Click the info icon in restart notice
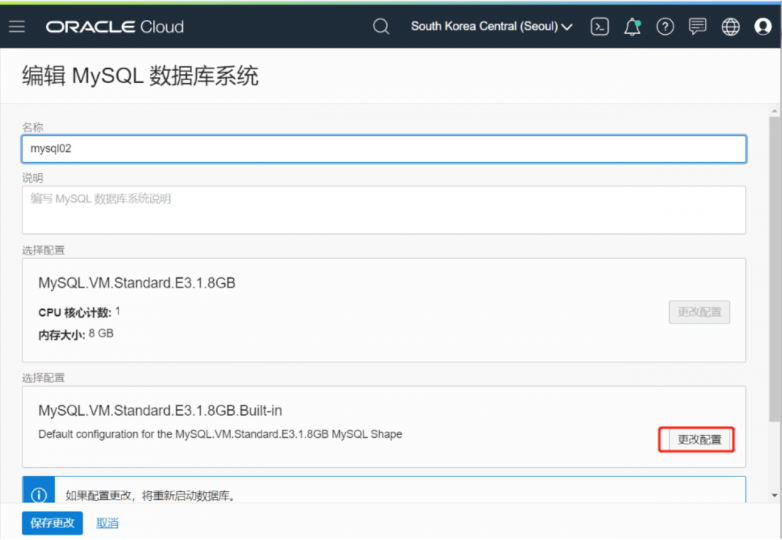This screenshot has height=540, width=782. click(38, 495)
